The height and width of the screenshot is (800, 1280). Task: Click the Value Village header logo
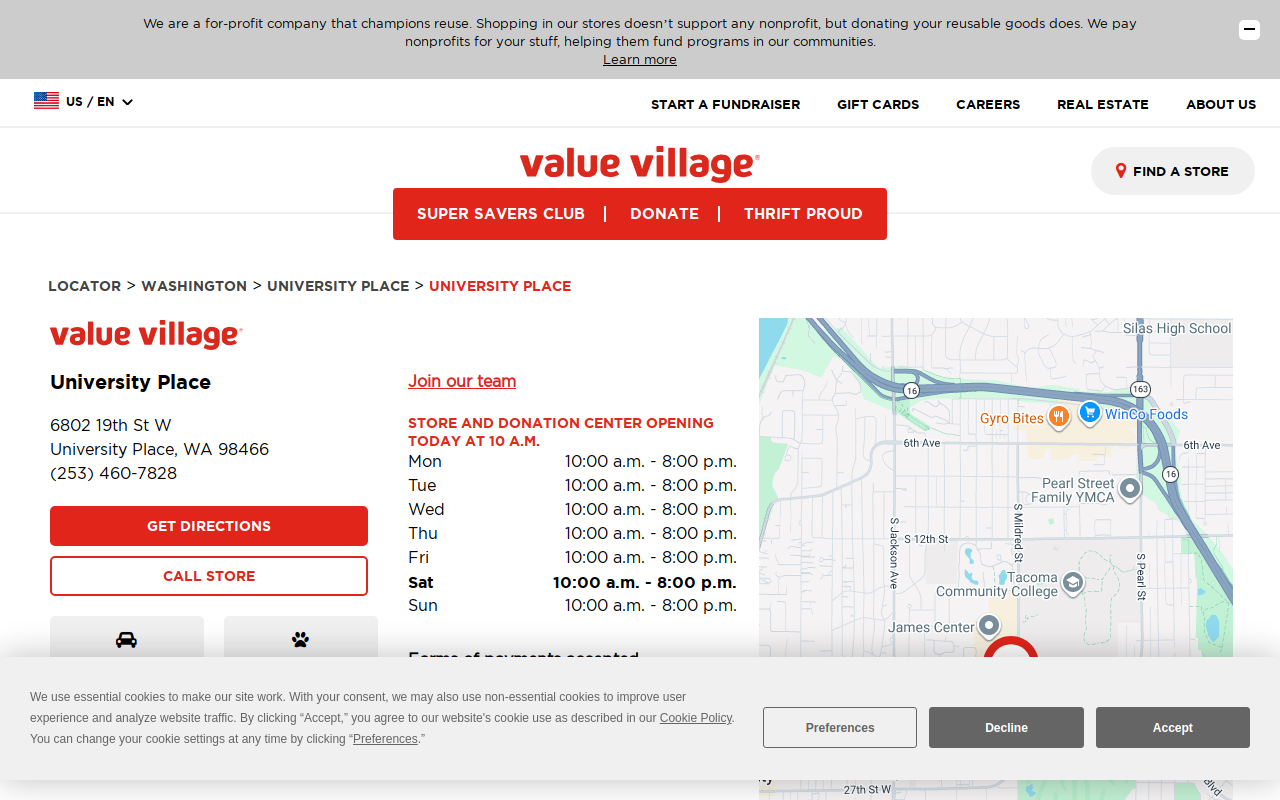640,164
